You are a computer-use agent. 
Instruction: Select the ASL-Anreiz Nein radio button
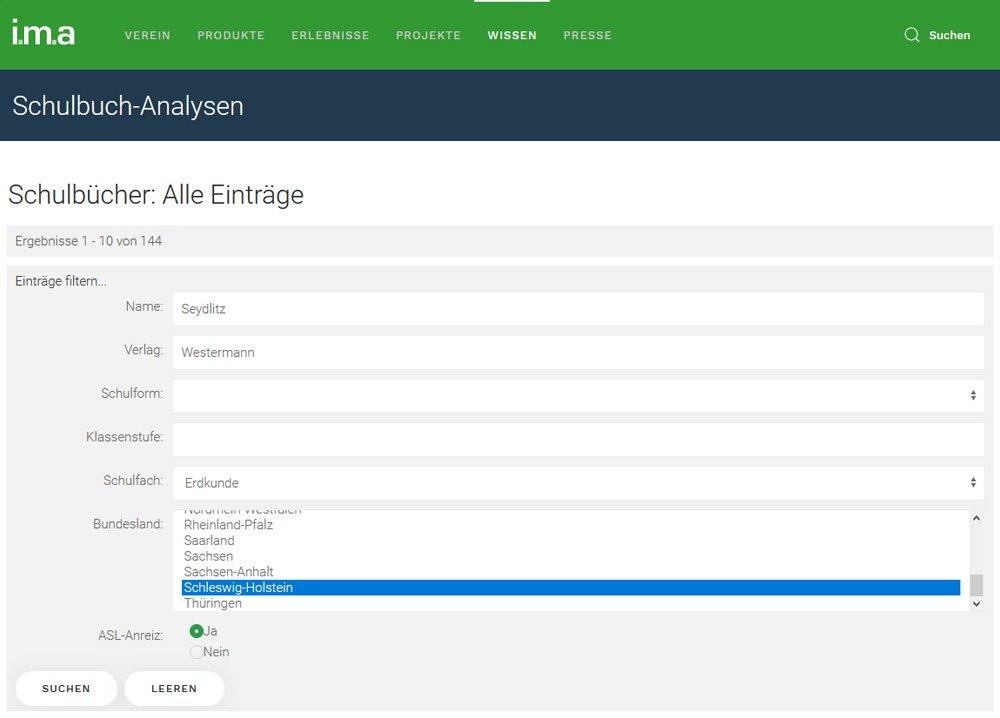point(197,652)
